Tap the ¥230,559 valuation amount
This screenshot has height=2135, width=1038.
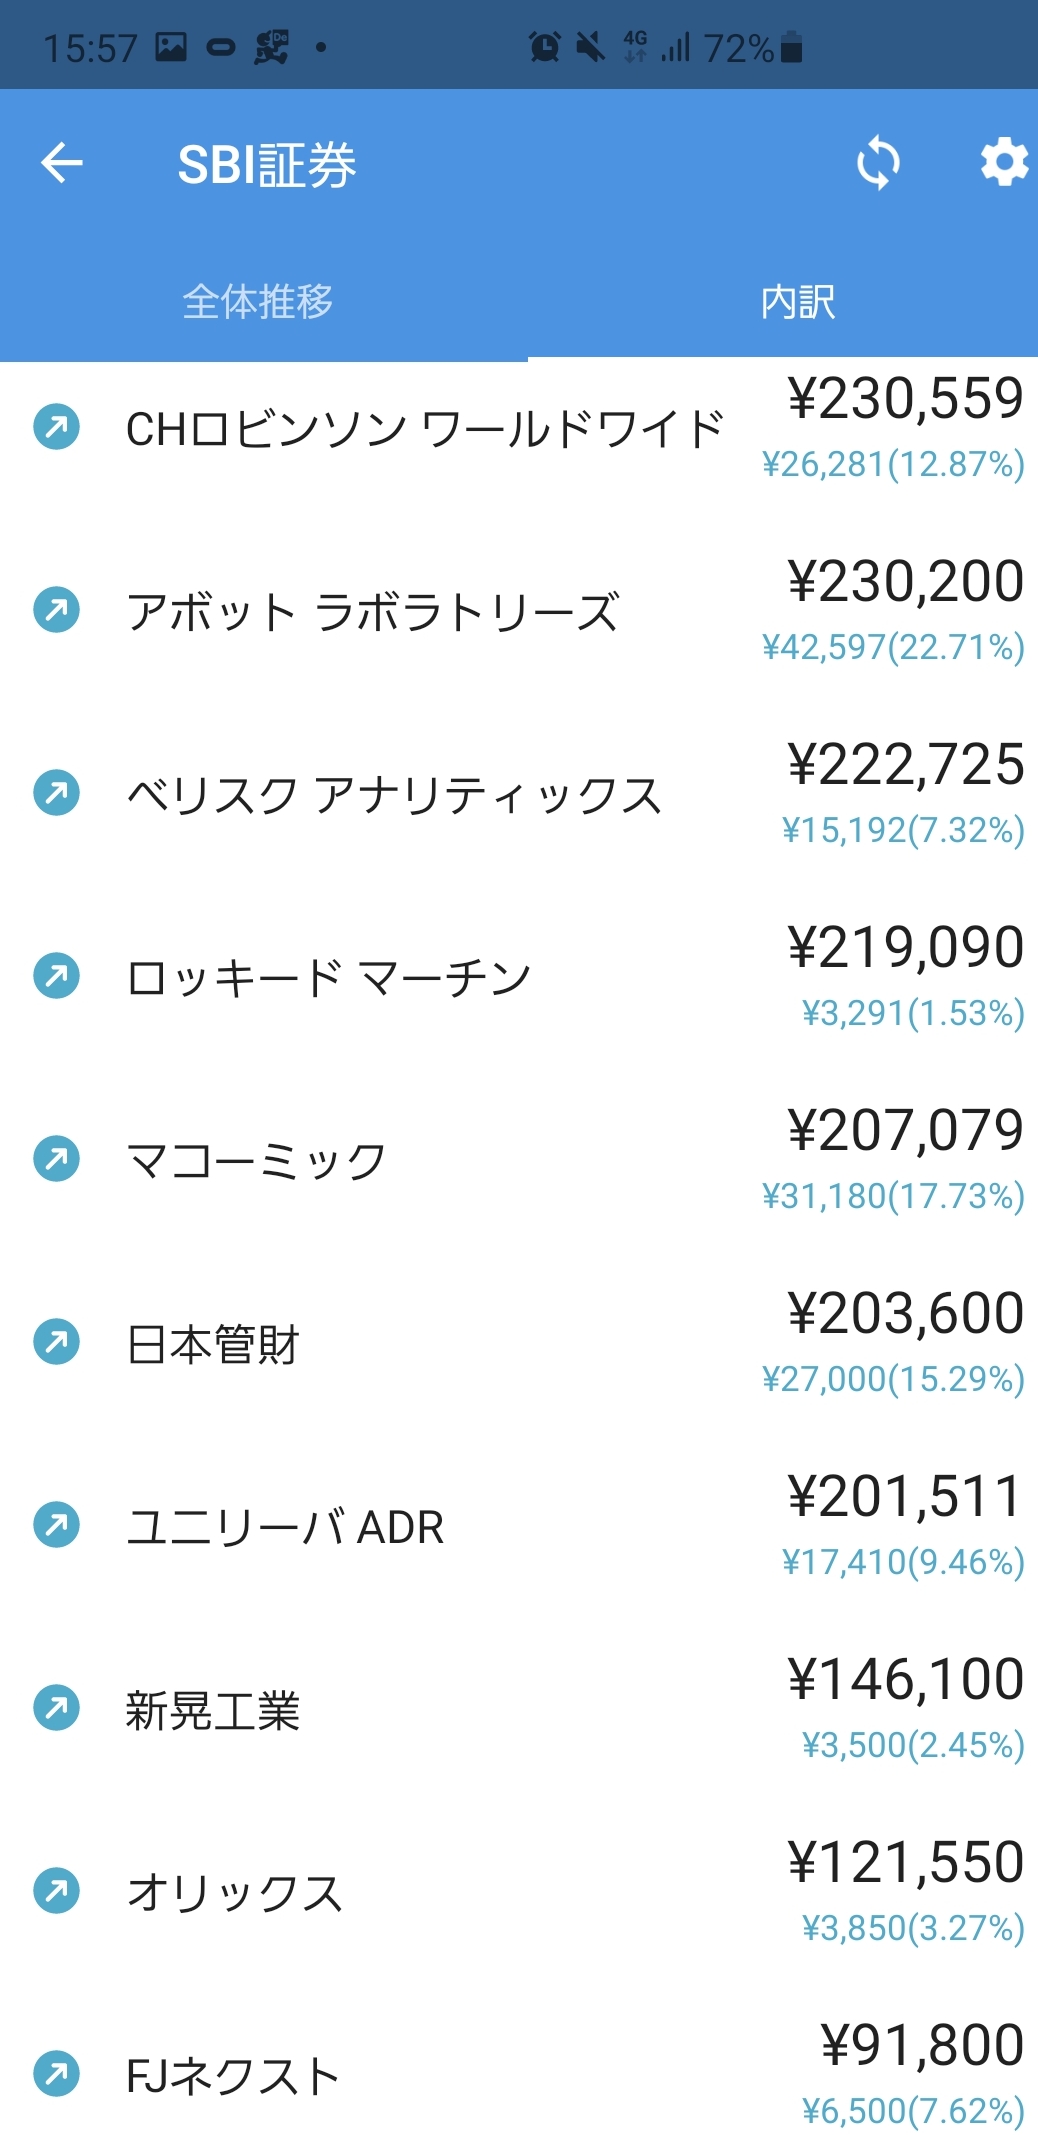(x=905, y=398)
